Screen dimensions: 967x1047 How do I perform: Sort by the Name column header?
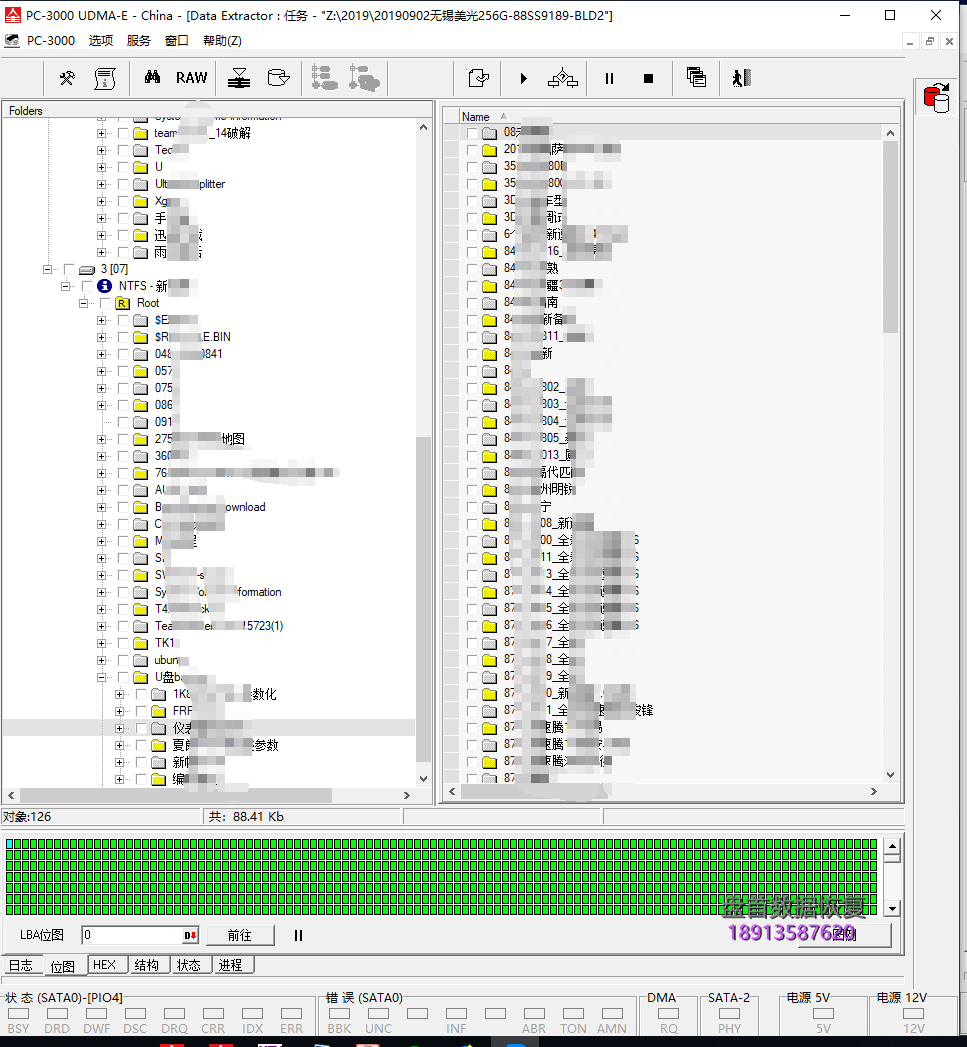click(475, 116)
